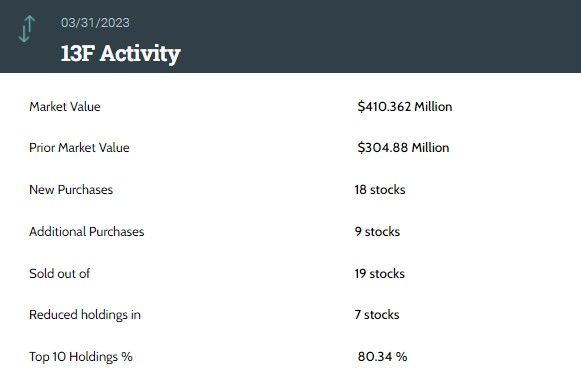Select the 80.34 % value
Screen dimensions: 581x386
[382, 356]
